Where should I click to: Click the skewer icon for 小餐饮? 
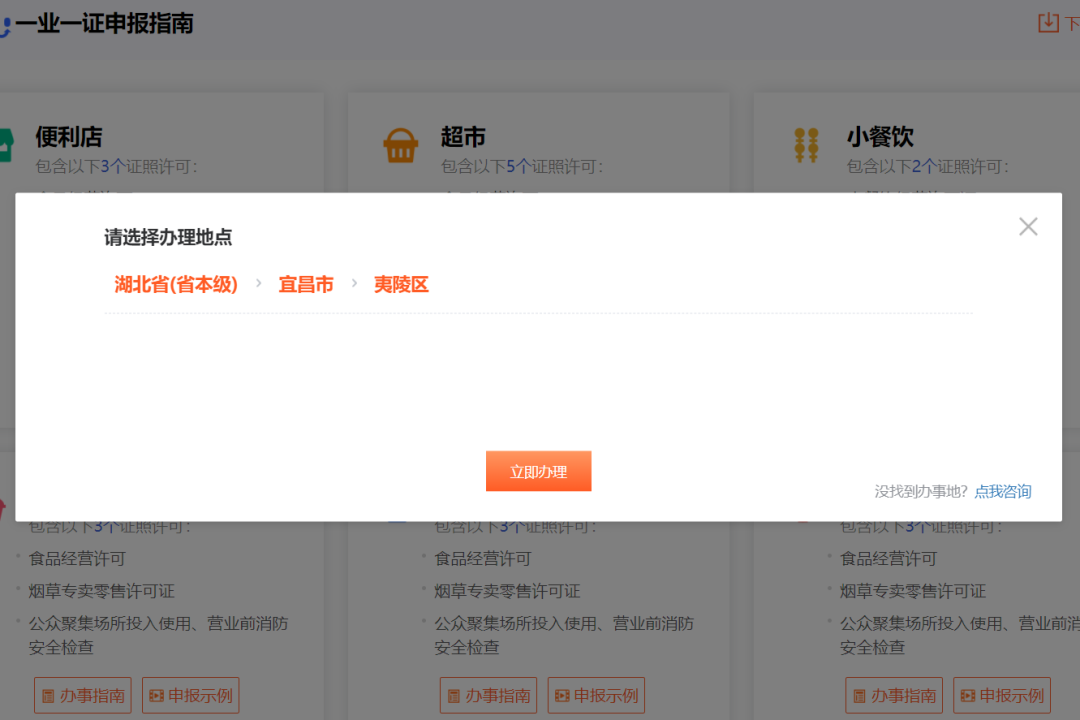coord(806,145)
